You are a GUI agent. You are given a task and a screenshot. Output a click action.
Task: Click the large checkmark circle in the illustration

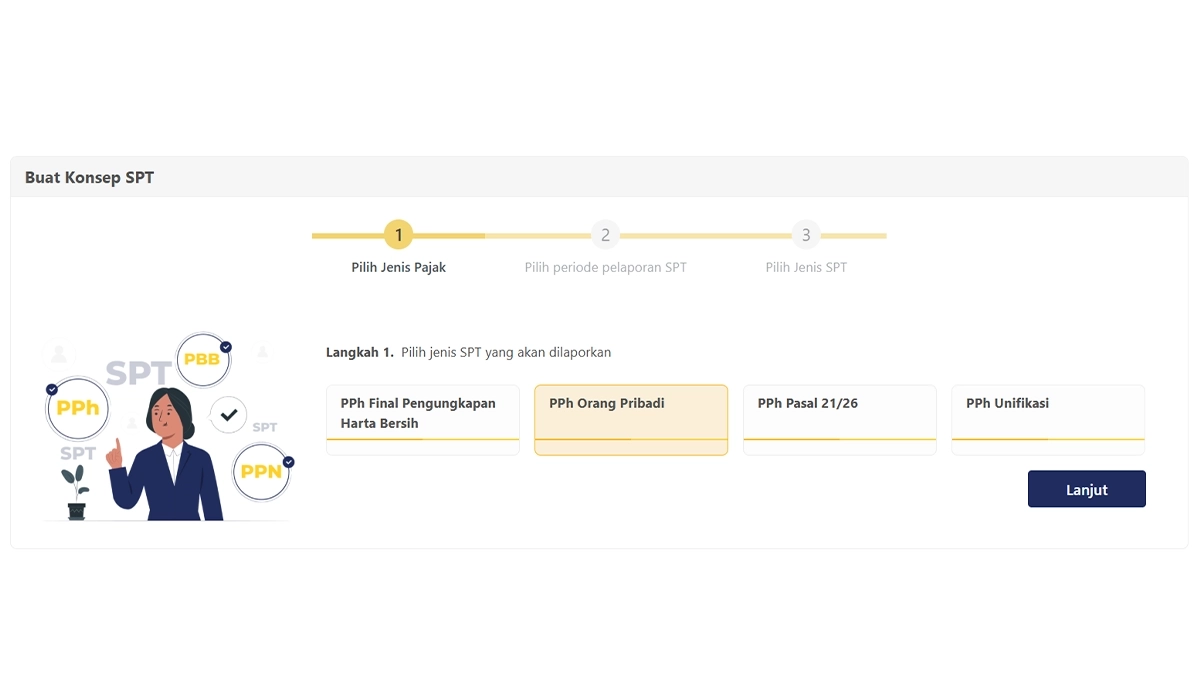pyautogui.click(x=228, y=414)
